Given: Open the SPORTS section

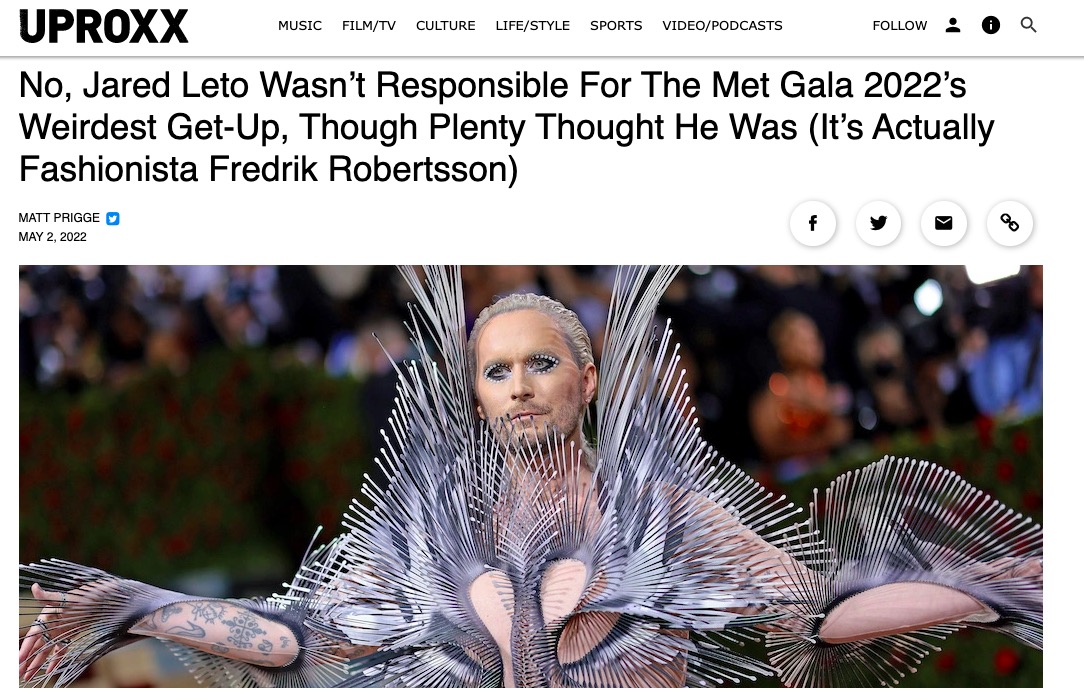Looking at the screenshot, I should (x=616, y=26).
